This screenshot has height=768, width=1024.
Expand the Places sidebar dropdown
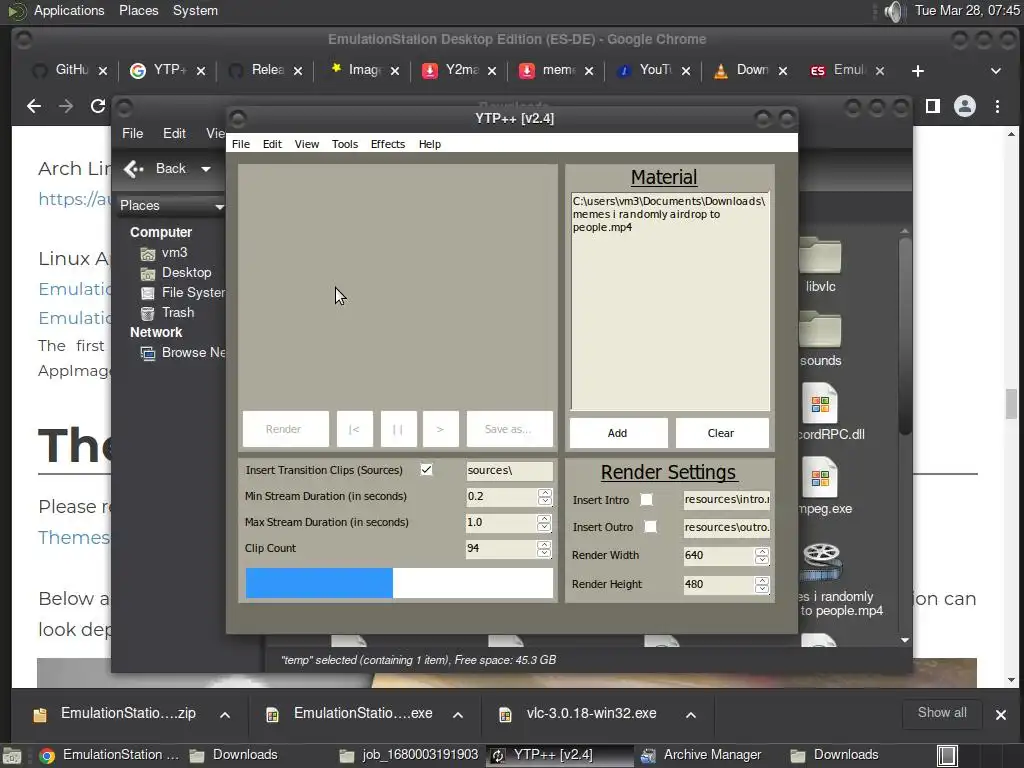(x=219, y=206)
